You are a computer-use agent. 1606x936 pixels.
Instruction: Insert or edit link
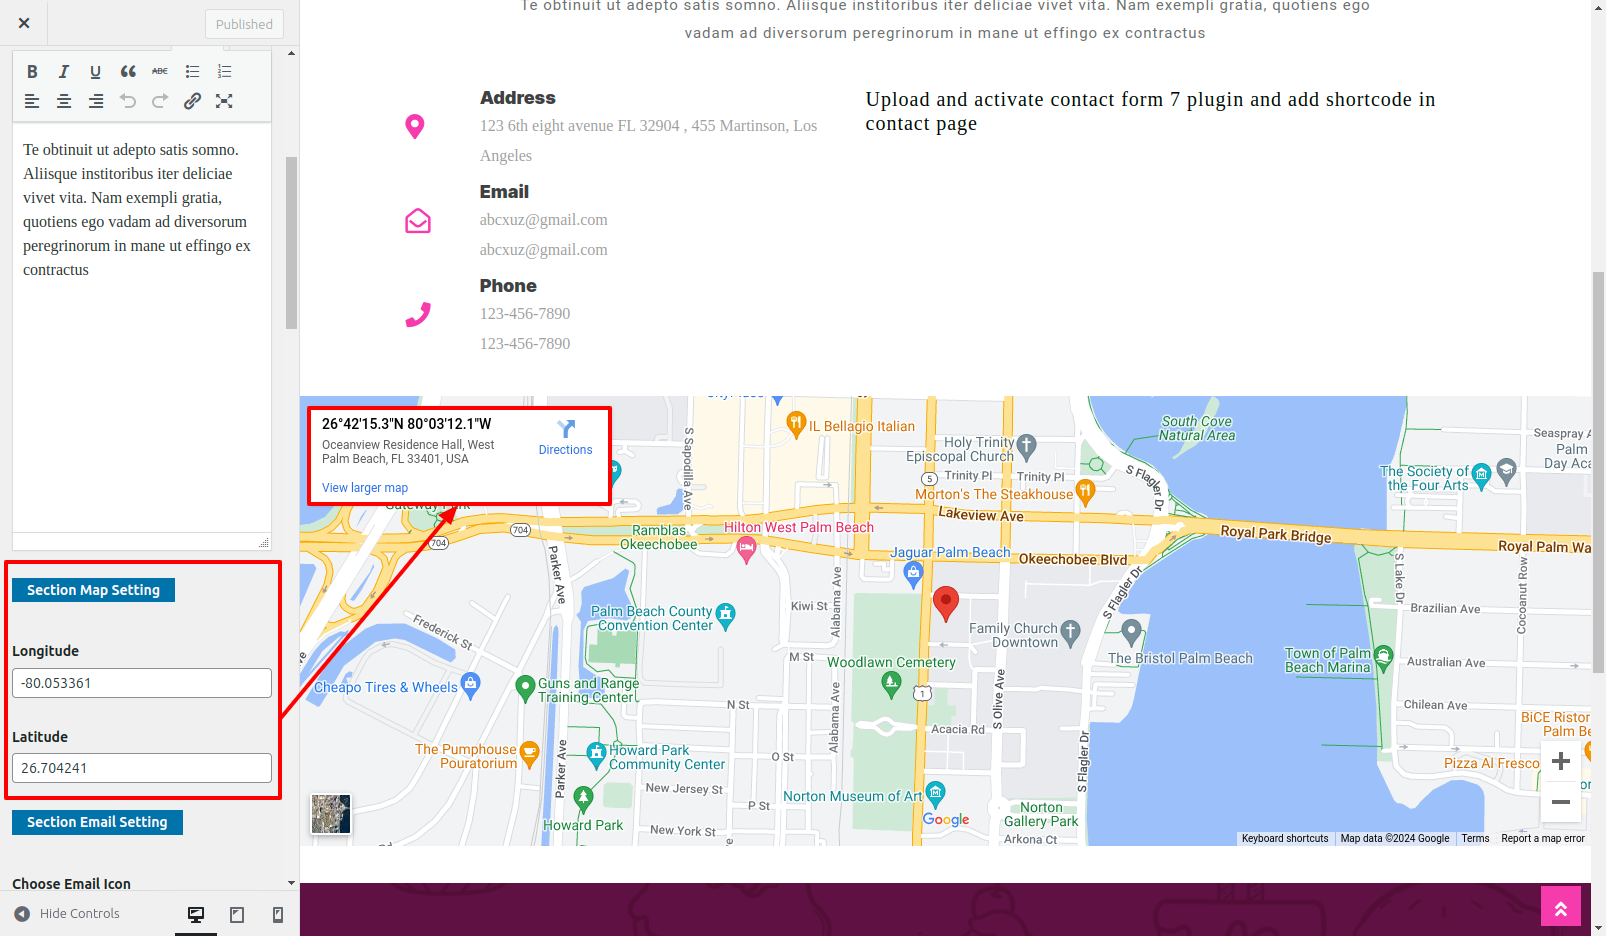[193, 101]
